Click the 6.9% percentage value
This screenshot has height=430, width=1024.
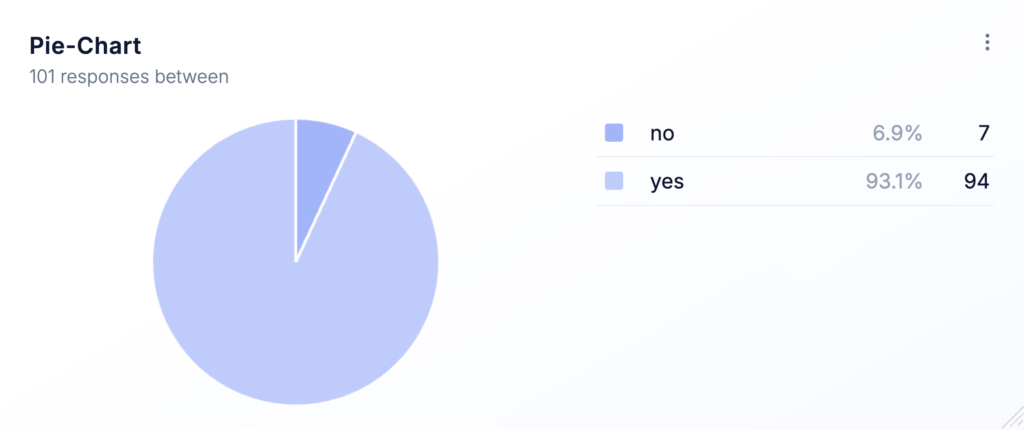tap(897, 133)
